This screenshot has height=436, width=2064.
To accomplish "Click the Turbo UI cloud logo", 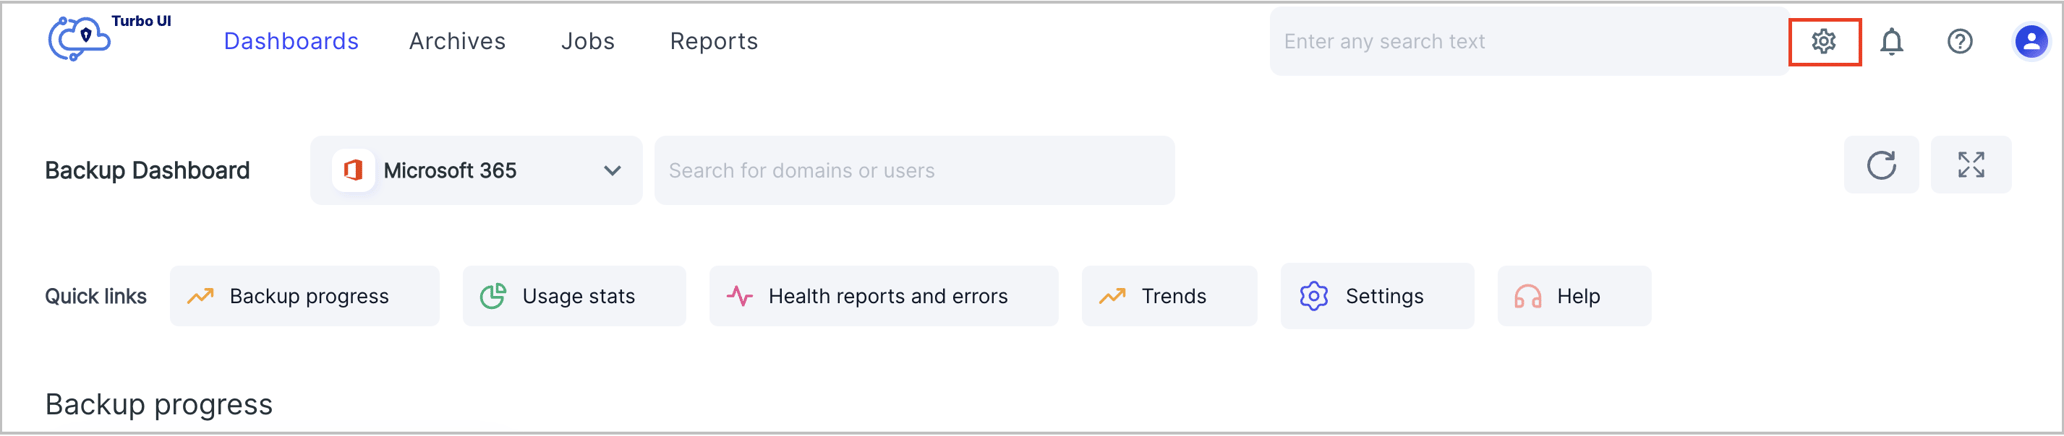I will click(x=80, y=40).
